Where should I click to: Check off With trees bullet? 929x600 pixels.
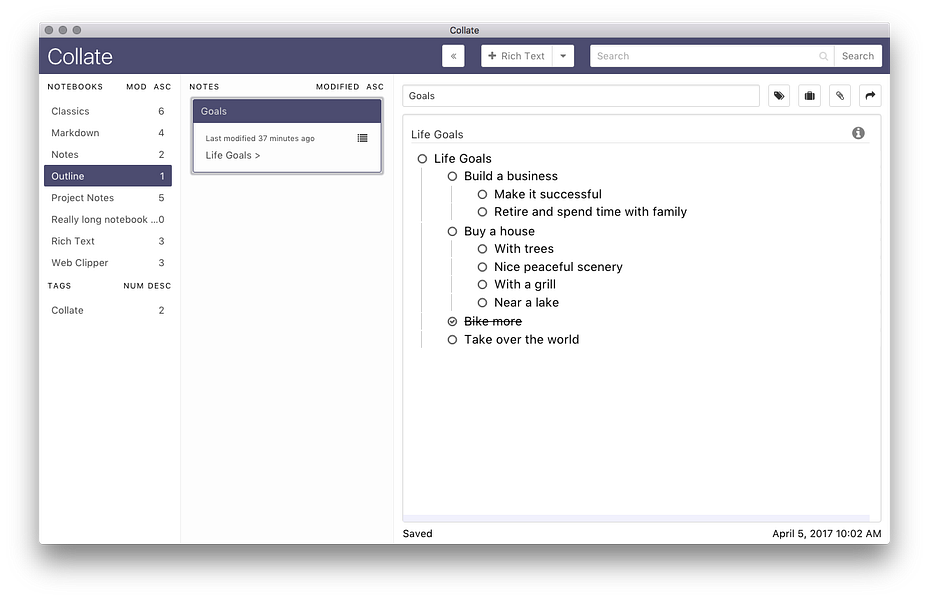482,249
